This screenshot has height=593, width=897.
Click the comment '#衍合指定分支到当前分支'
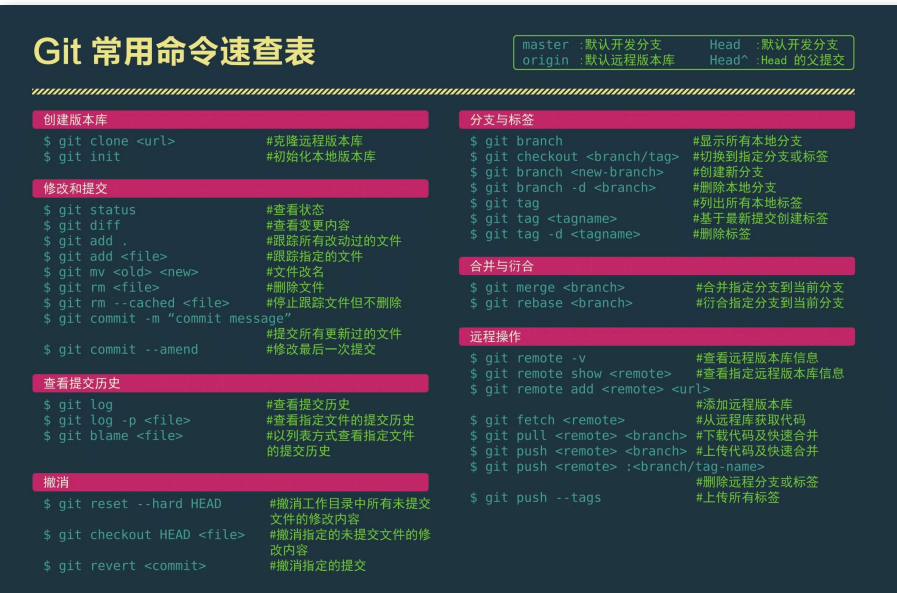(770, 303)
